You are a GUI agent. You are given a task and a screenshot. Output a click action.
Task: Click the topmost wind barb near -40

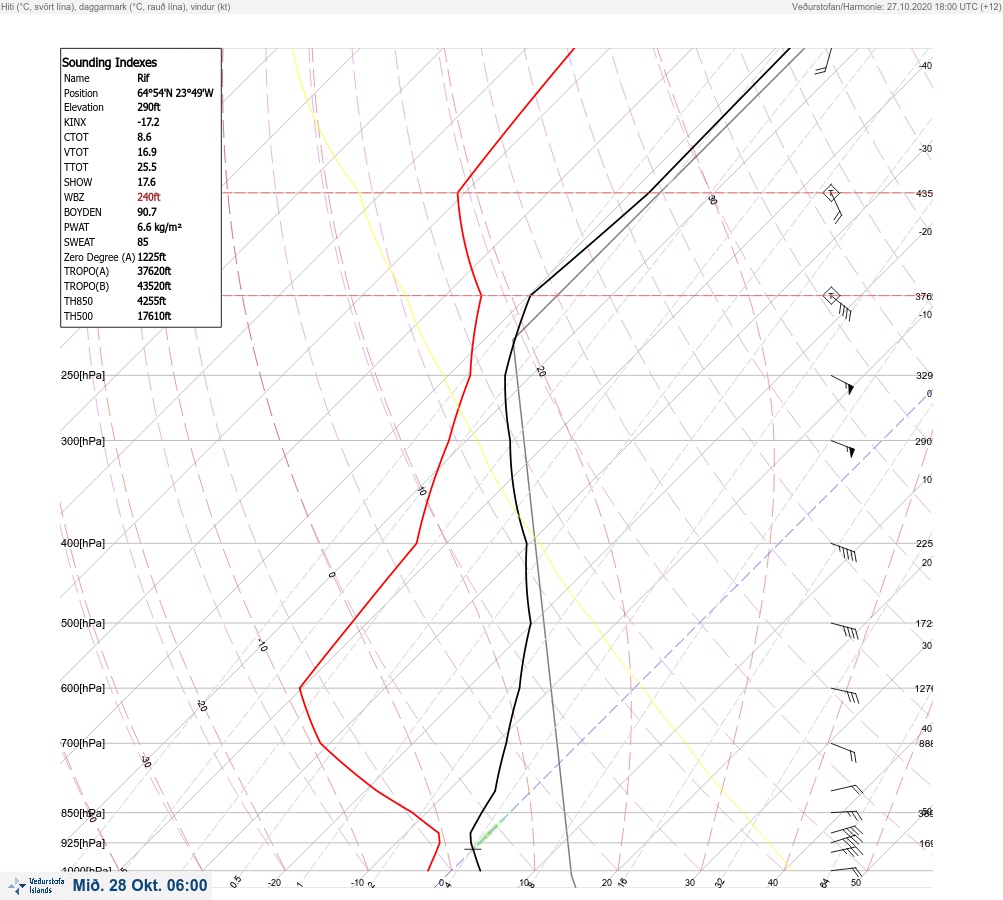tap(824, 61)
